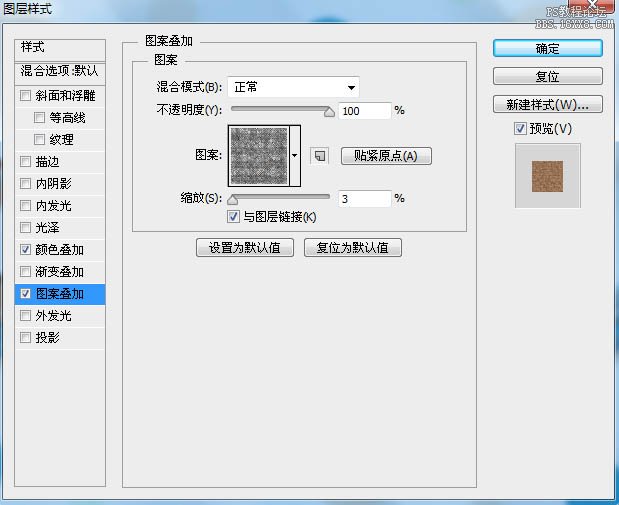
Task: Click the 不透明度 slider handle
Action: click(x=329, y=112)
